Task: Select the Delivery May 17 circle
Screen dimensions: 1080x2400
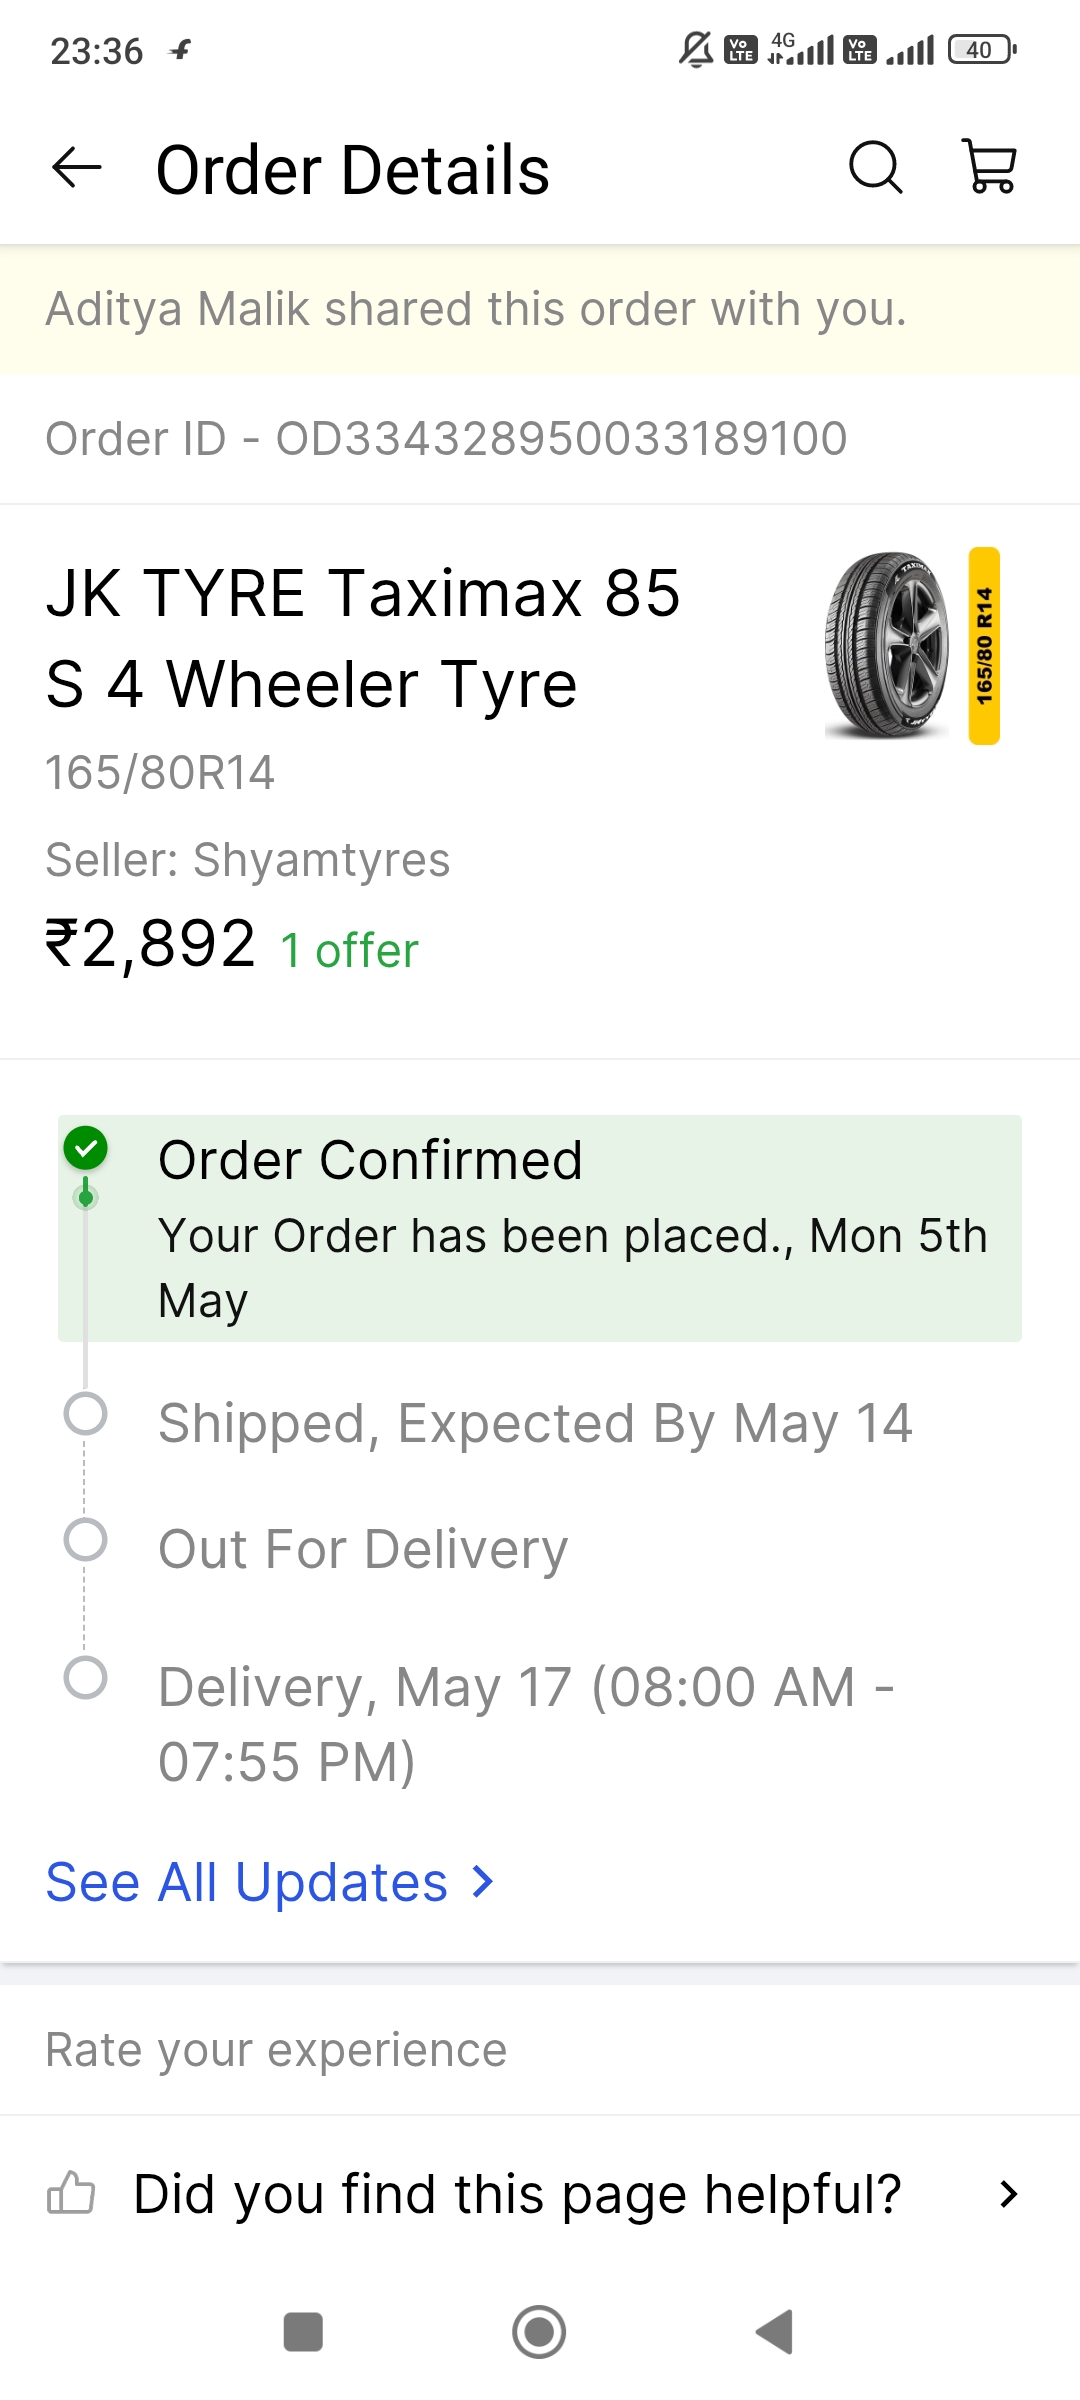Action: pyautogui.click(x=86, y=1677)
